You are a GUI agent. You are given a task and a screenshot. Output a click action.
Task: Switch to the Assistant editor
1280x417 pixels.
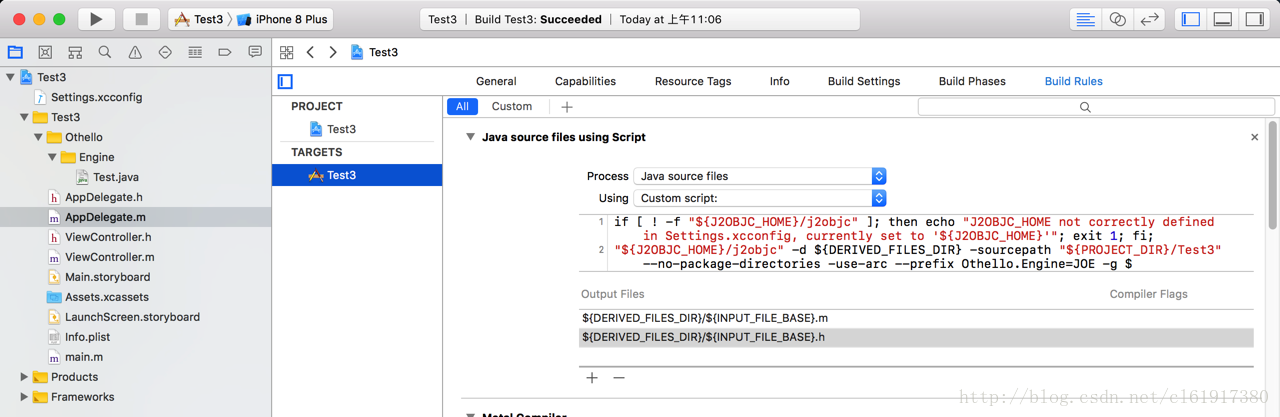[1118, 19]
